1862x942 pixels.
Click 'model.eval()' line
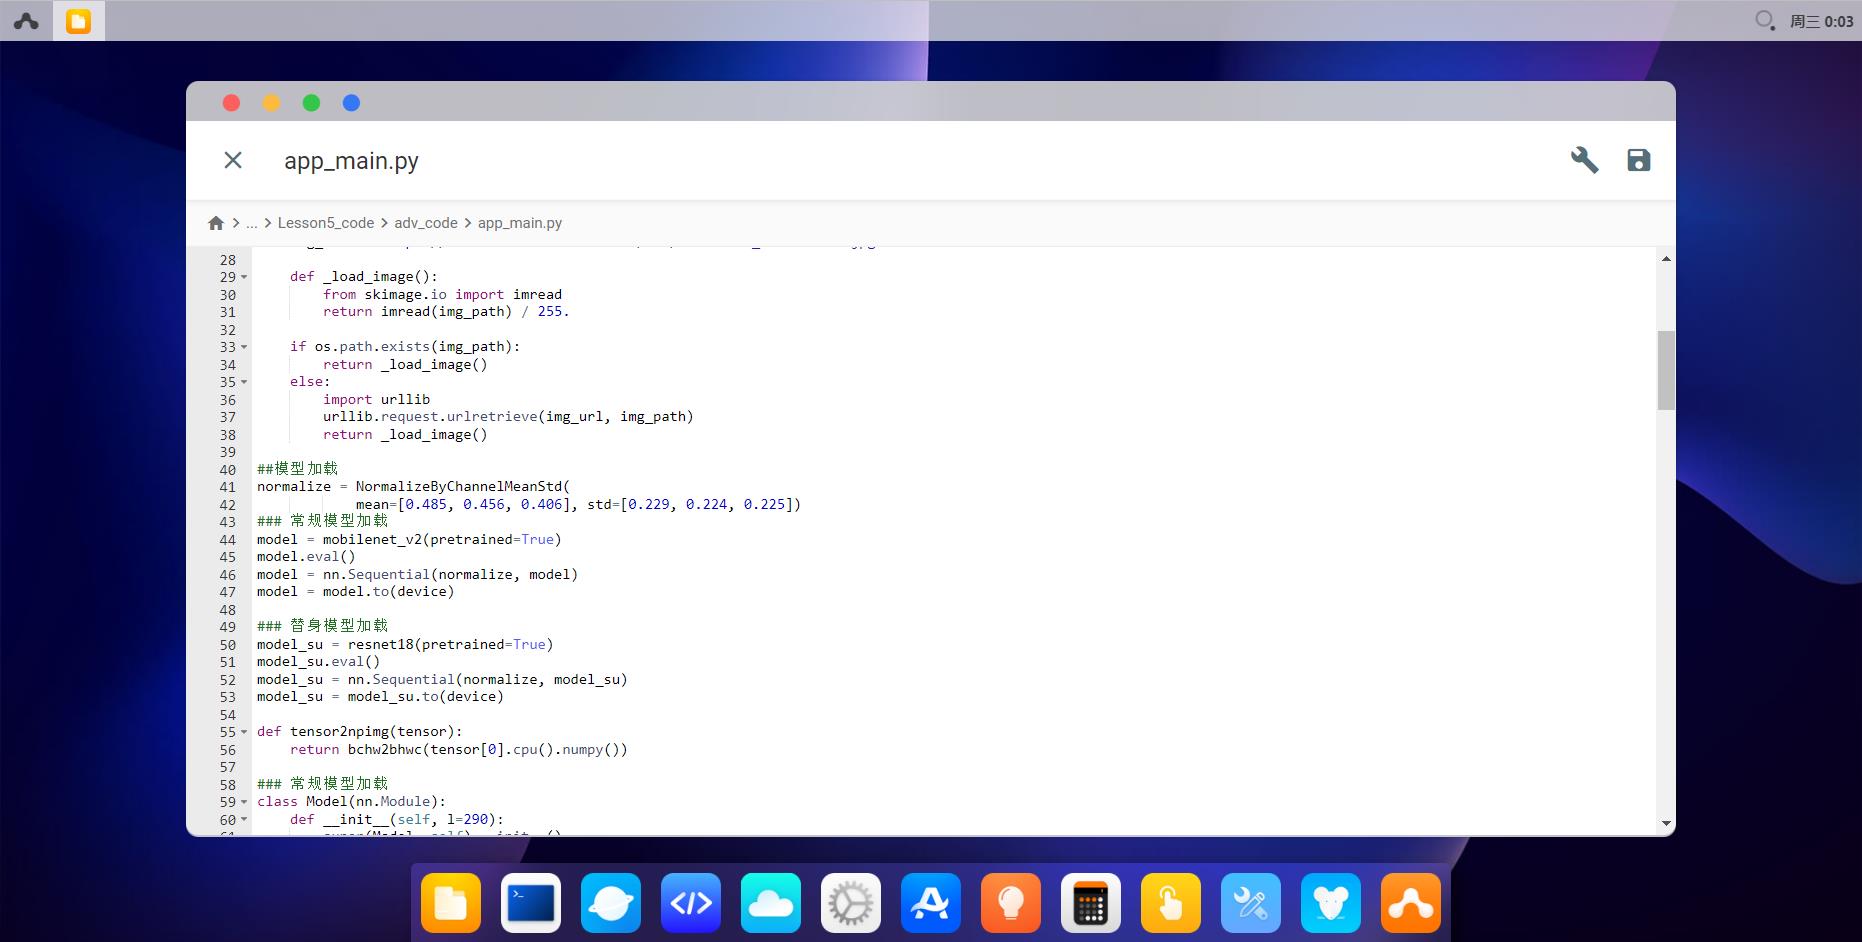tap(306, 557)
